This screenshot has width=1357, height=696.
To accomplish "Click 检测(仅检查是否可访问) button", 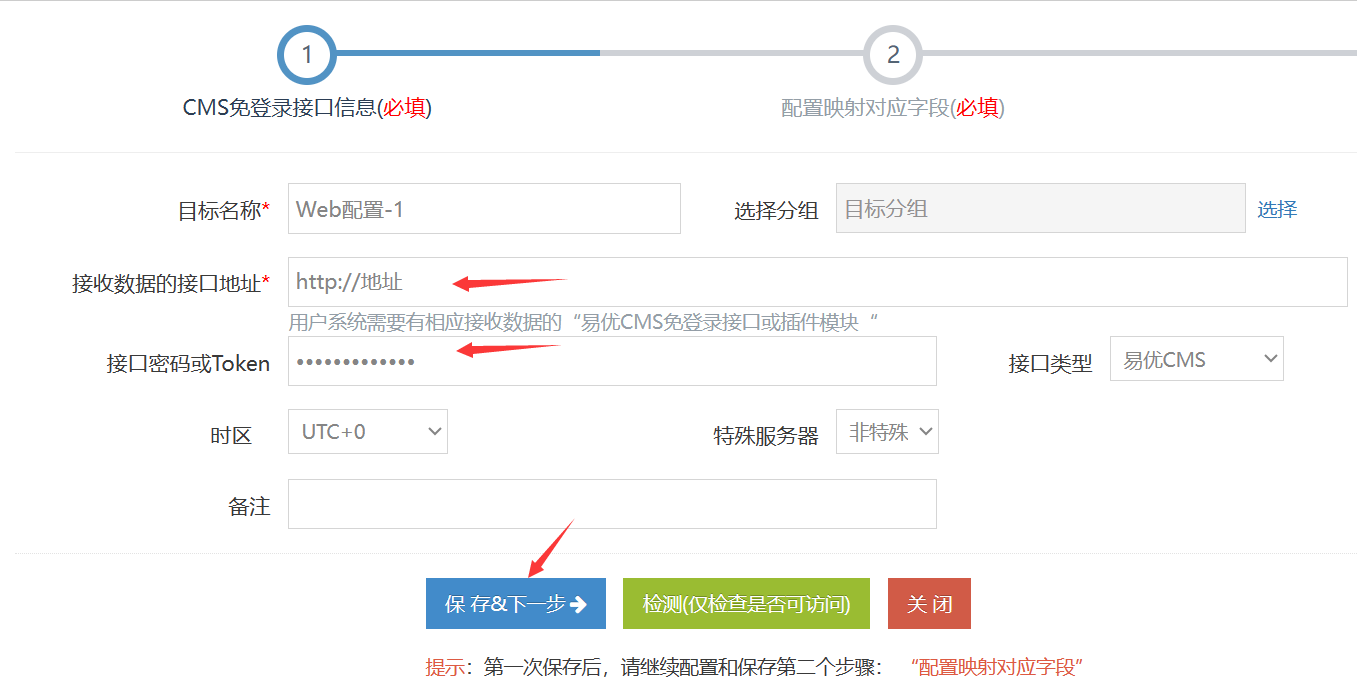I will 746,604.
